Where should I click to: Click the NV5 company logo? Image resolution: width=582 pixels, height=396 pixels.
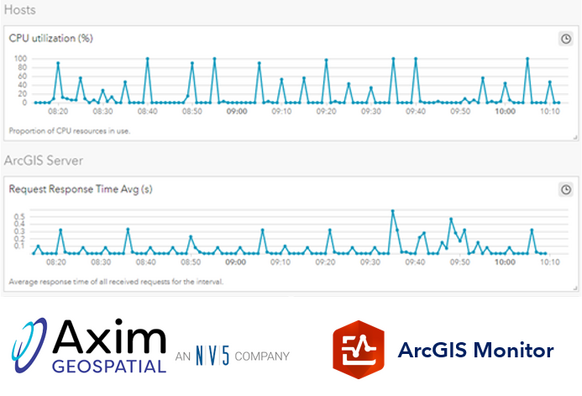pos(213,355)
